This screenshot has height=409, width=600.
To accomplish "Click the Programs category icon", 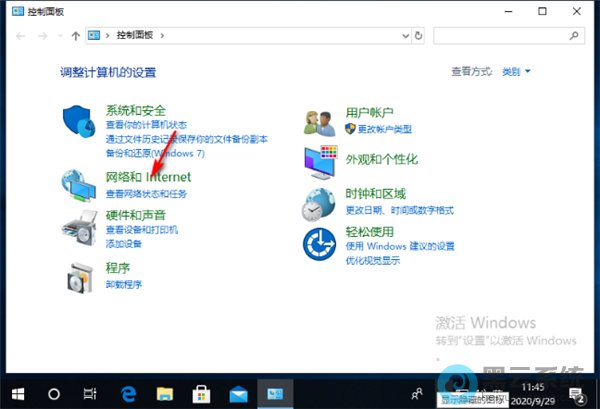I will [80, 276].
